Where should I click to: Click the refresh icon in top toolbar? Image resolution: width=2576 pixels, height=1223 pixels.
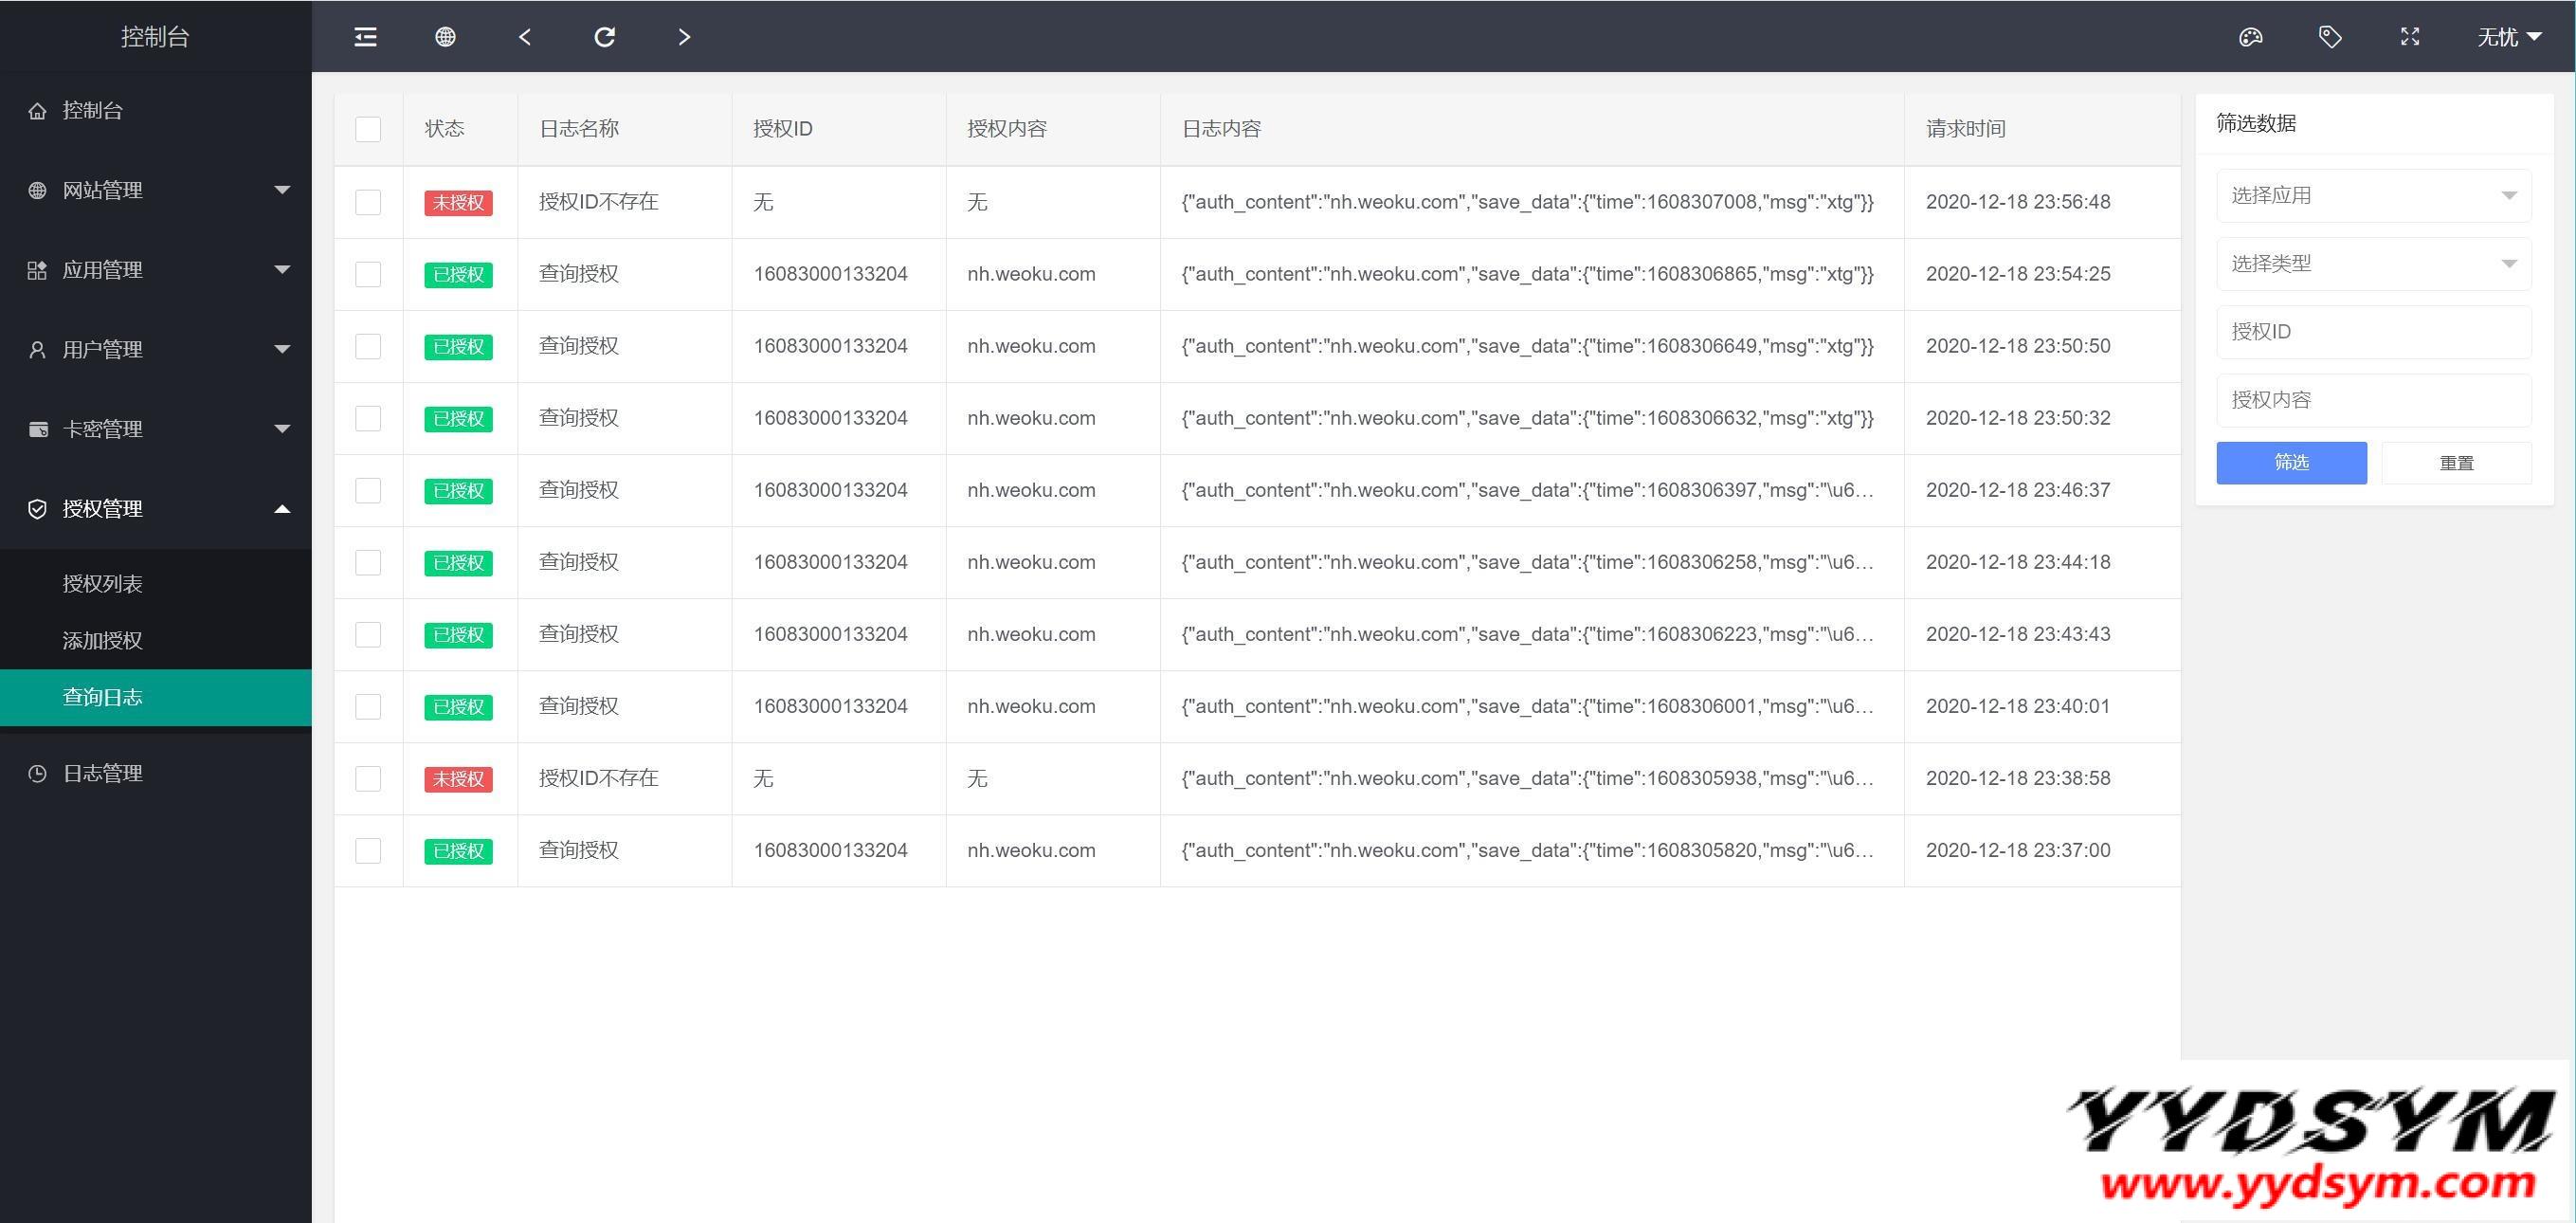click(604, 37)
